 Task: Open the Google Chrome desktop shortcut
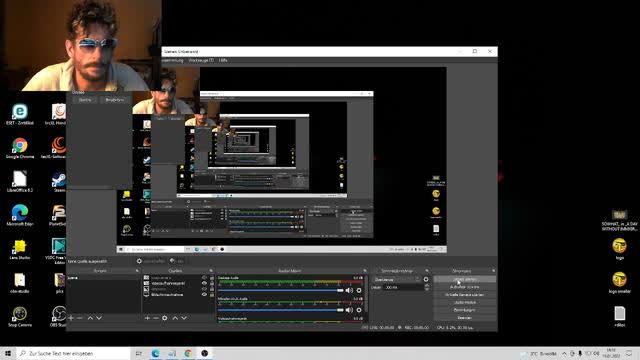tap(20, 149)
